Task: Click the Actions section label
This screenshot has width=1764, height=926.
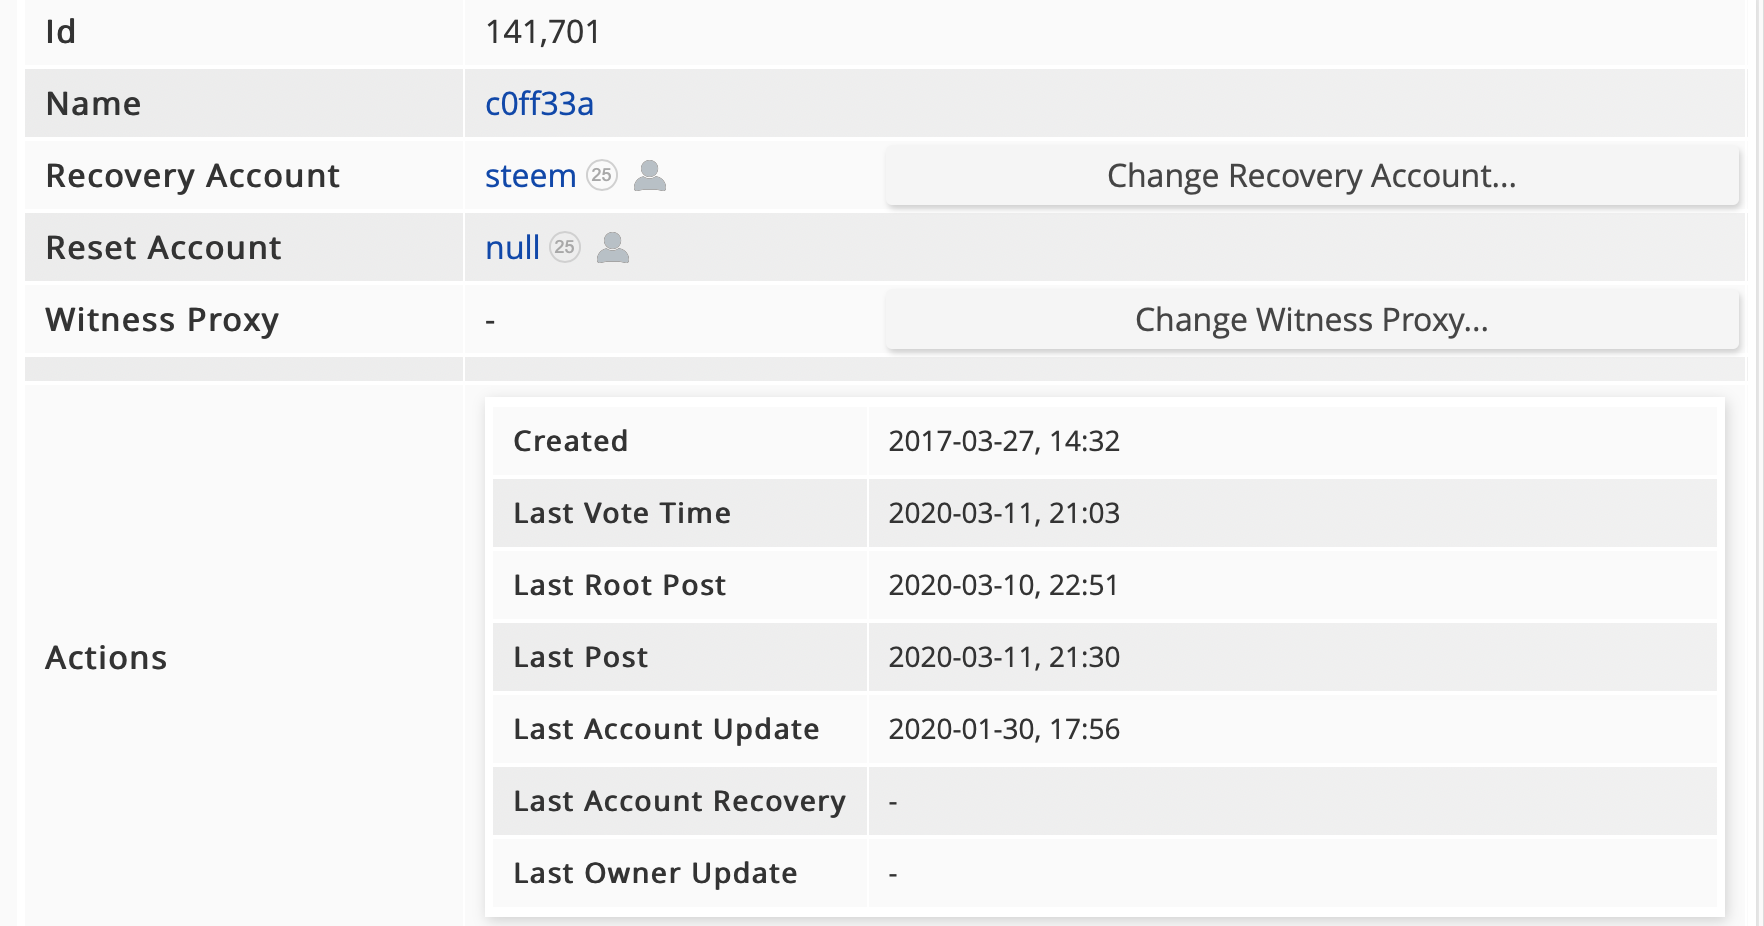Action: tap(106, 658)
